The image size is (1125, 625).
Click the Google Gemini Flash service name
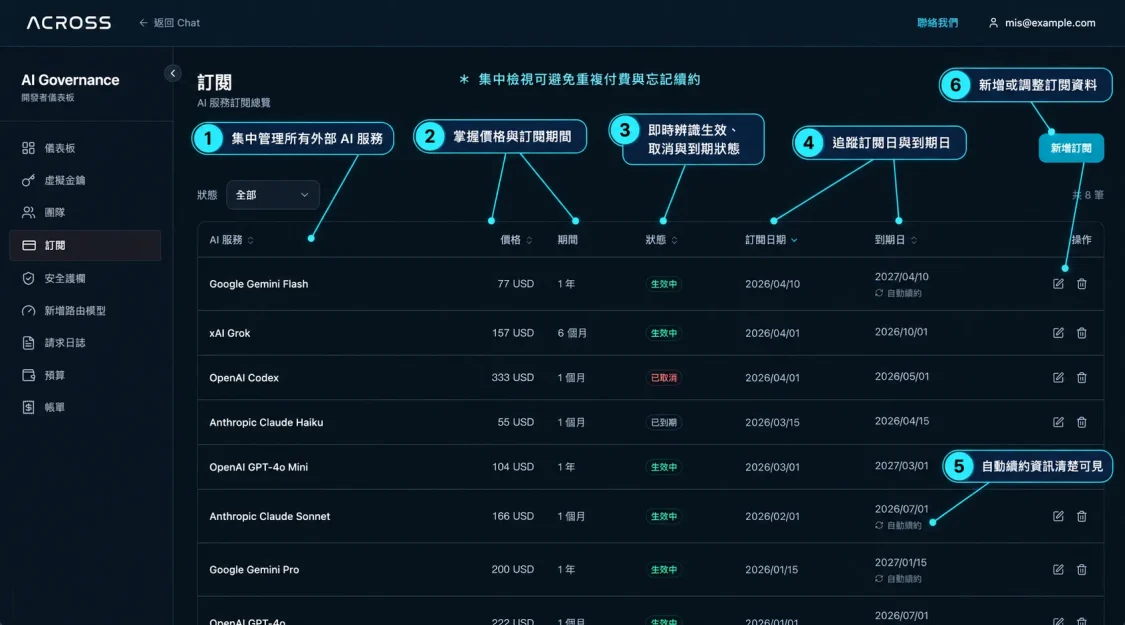coord(258,284)
